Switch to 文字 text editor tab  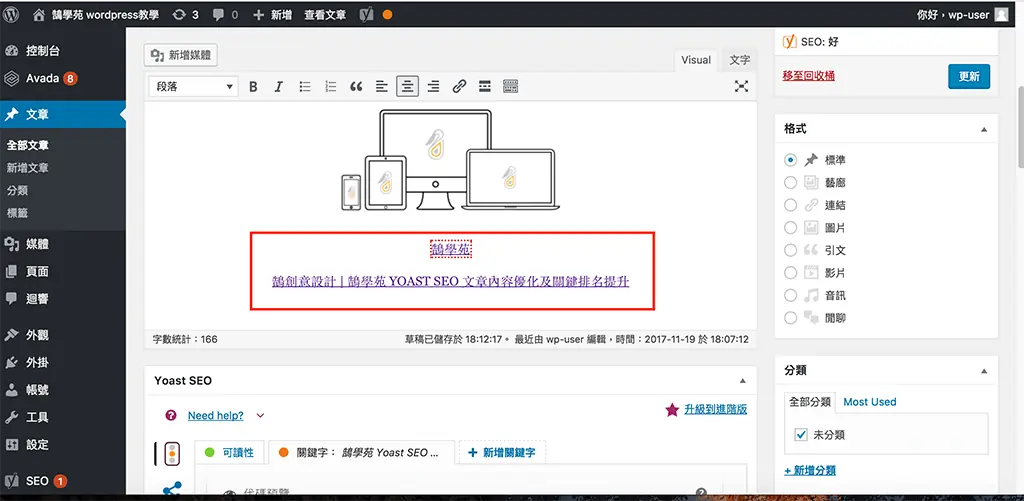coord(739,60)
